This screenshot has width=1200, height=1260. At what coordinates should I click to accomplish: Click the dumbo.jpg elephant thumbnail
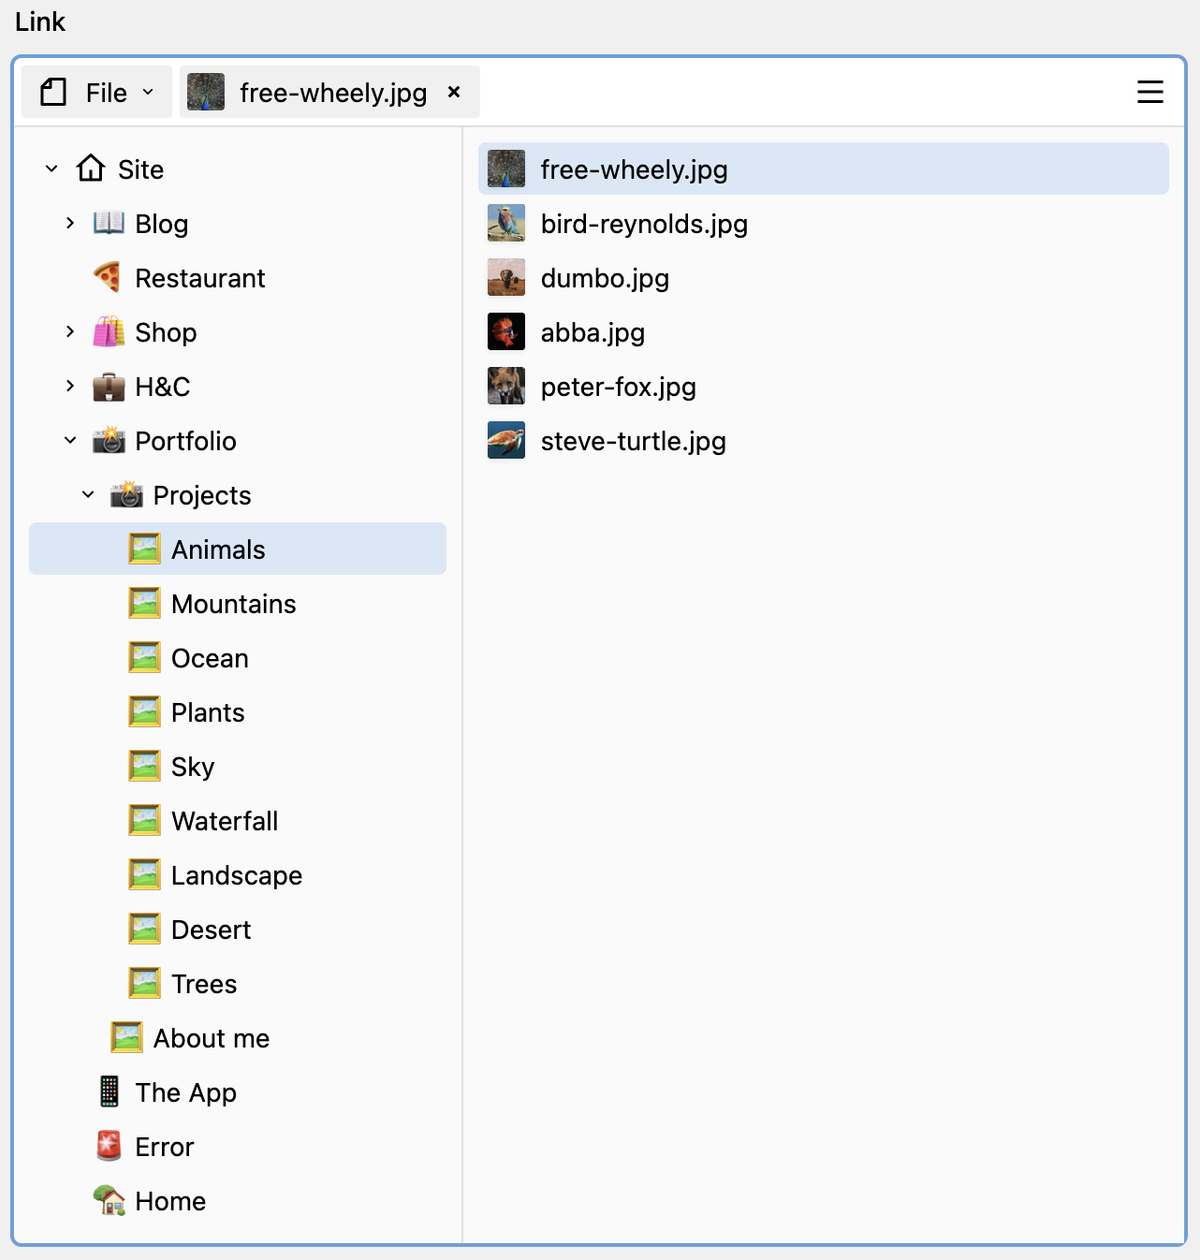(x=506, y=277)
